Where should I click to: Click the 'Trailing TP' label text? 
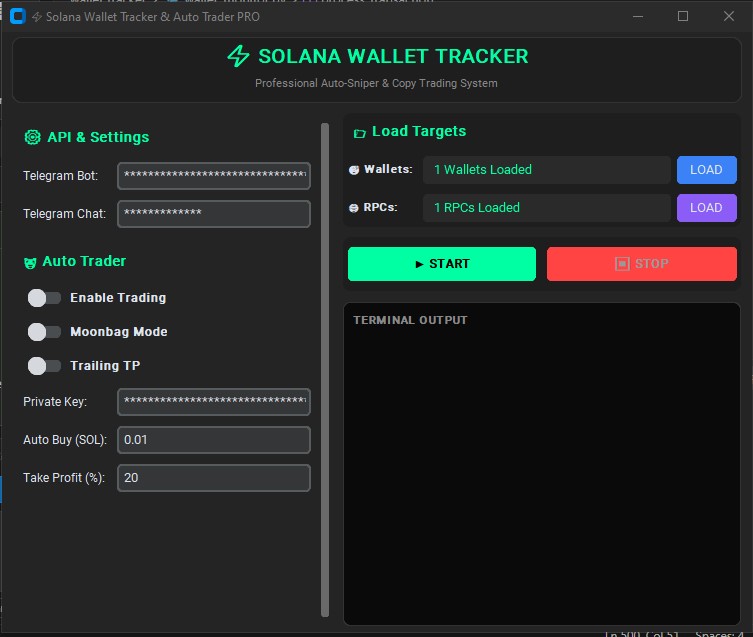tap(105, 366)
